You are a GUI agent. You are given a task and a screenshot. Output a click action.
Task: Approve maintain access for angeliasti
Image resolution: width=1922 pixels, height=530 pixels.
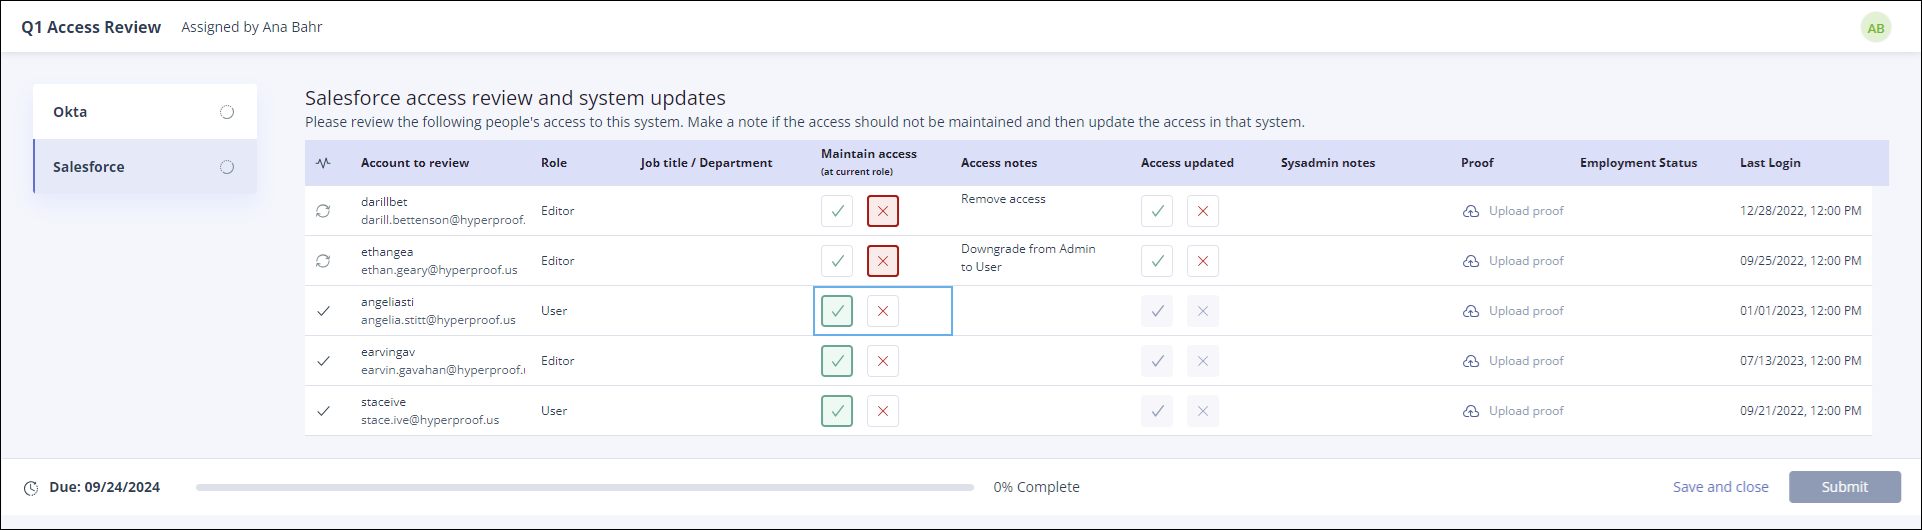837,311
